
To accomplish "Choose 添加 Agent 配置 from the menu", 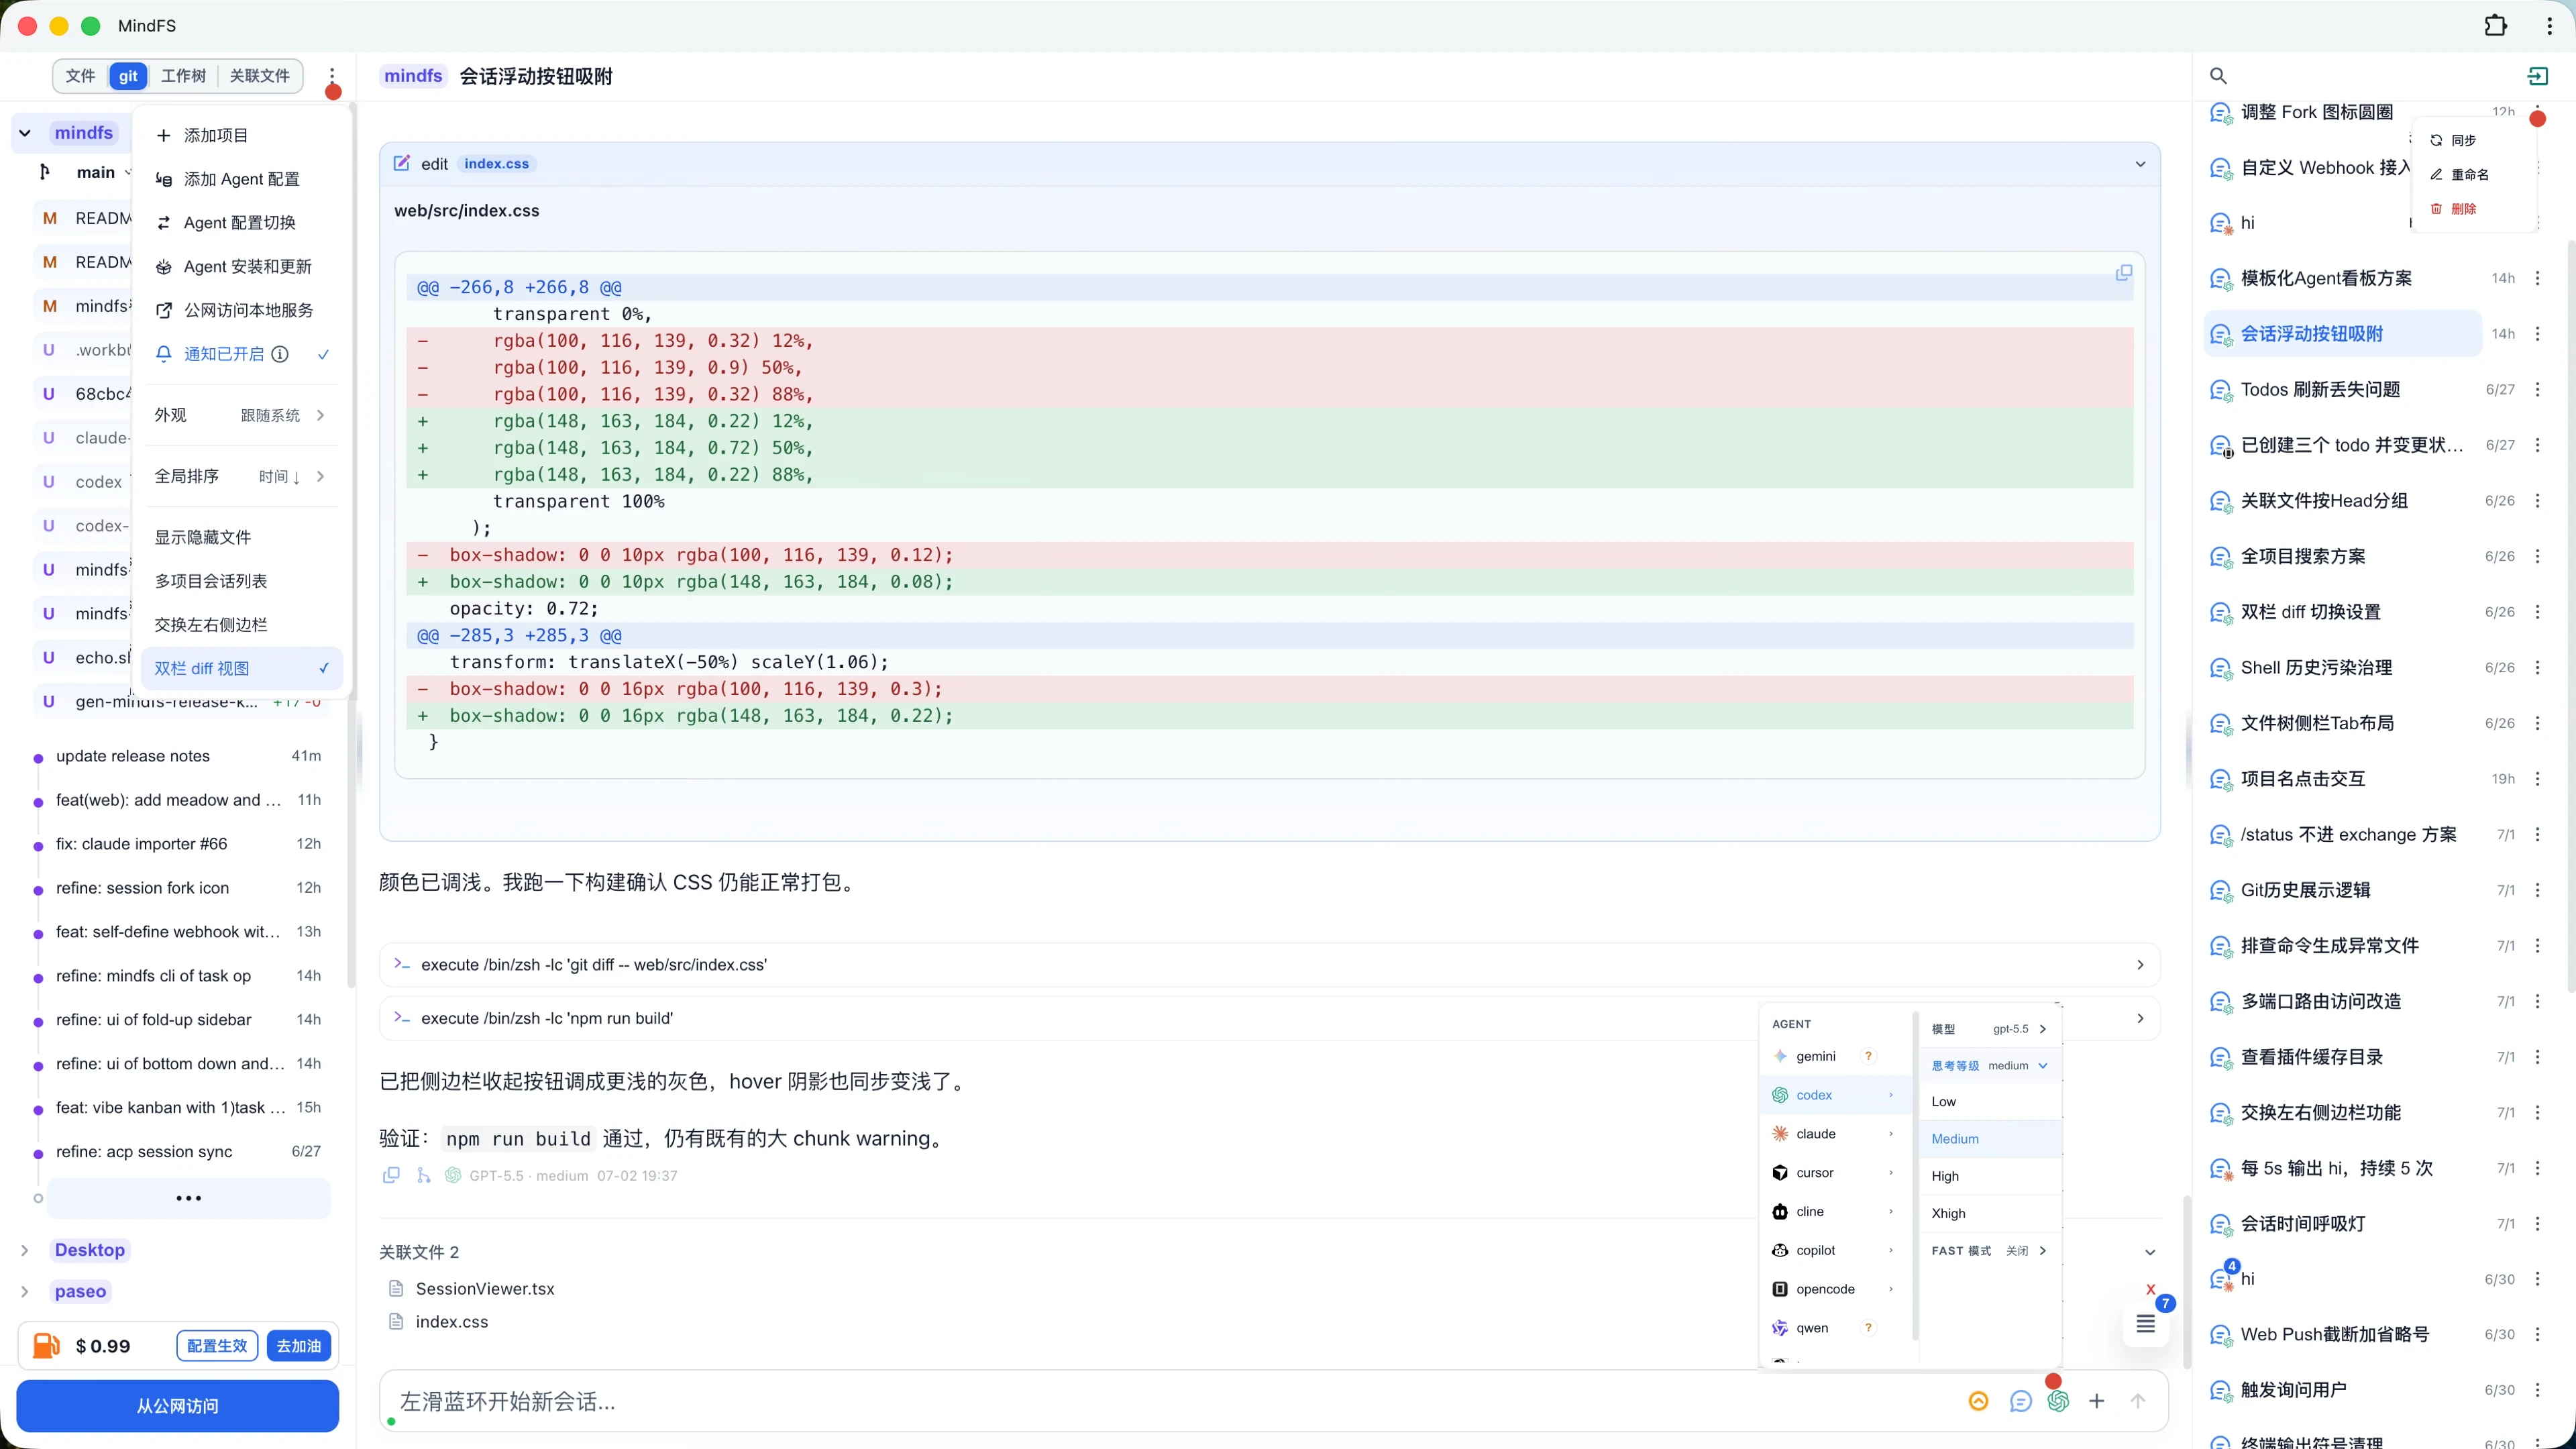I will click(241, 179).
